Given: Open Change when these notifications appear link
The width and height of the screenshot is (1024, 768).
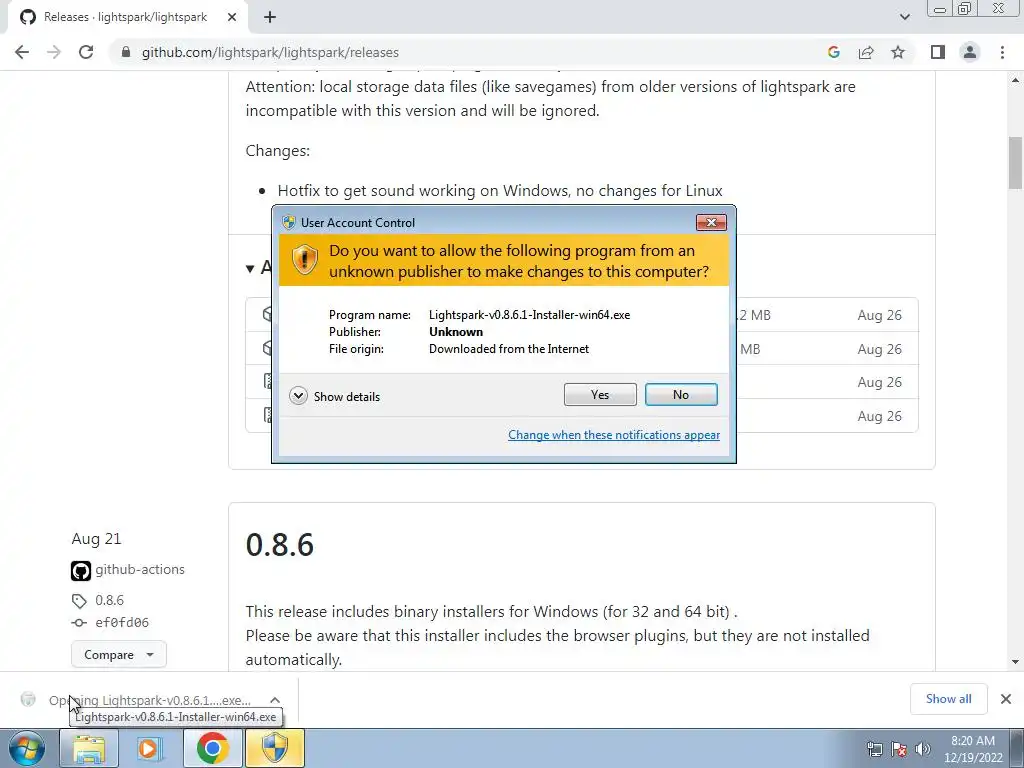Looking at the screenshot, I should click(x=614, y=435).
